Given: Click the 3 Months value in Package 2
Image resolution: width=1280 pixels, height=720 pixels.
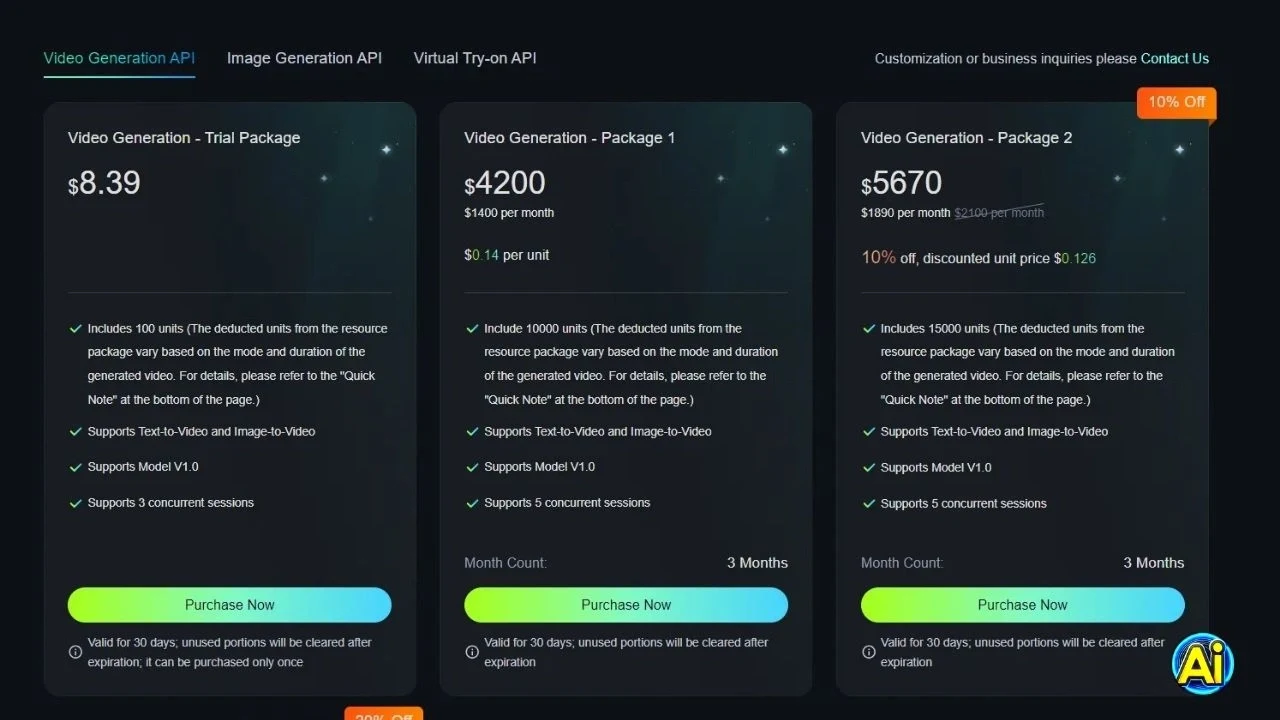Looking at the screenshot, I should pyautogui.click(x=1153, y=563).
